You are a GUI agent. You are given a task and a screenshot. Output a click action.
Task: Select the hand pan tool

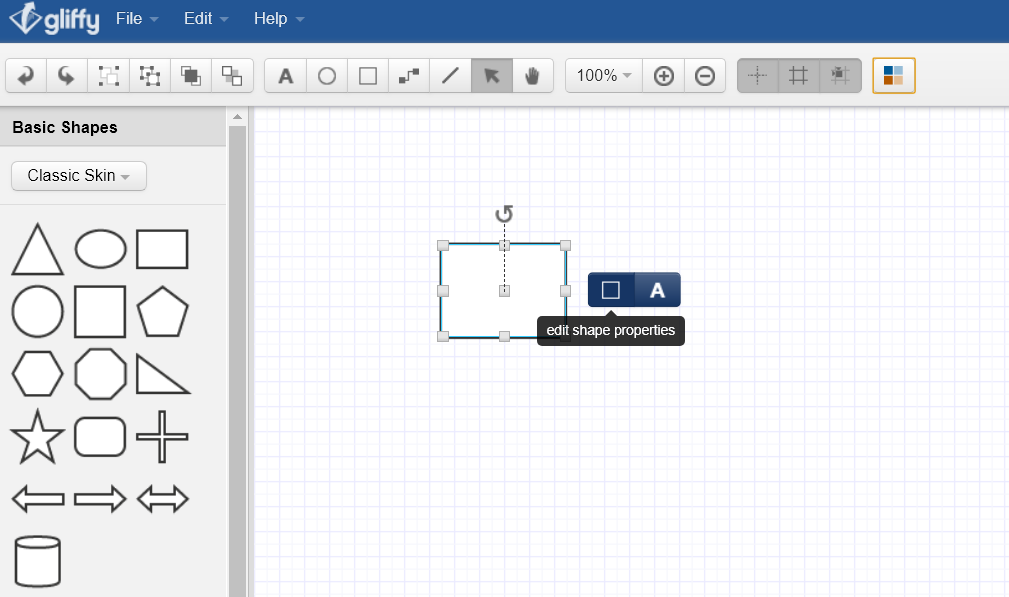[x=532, y=76]
